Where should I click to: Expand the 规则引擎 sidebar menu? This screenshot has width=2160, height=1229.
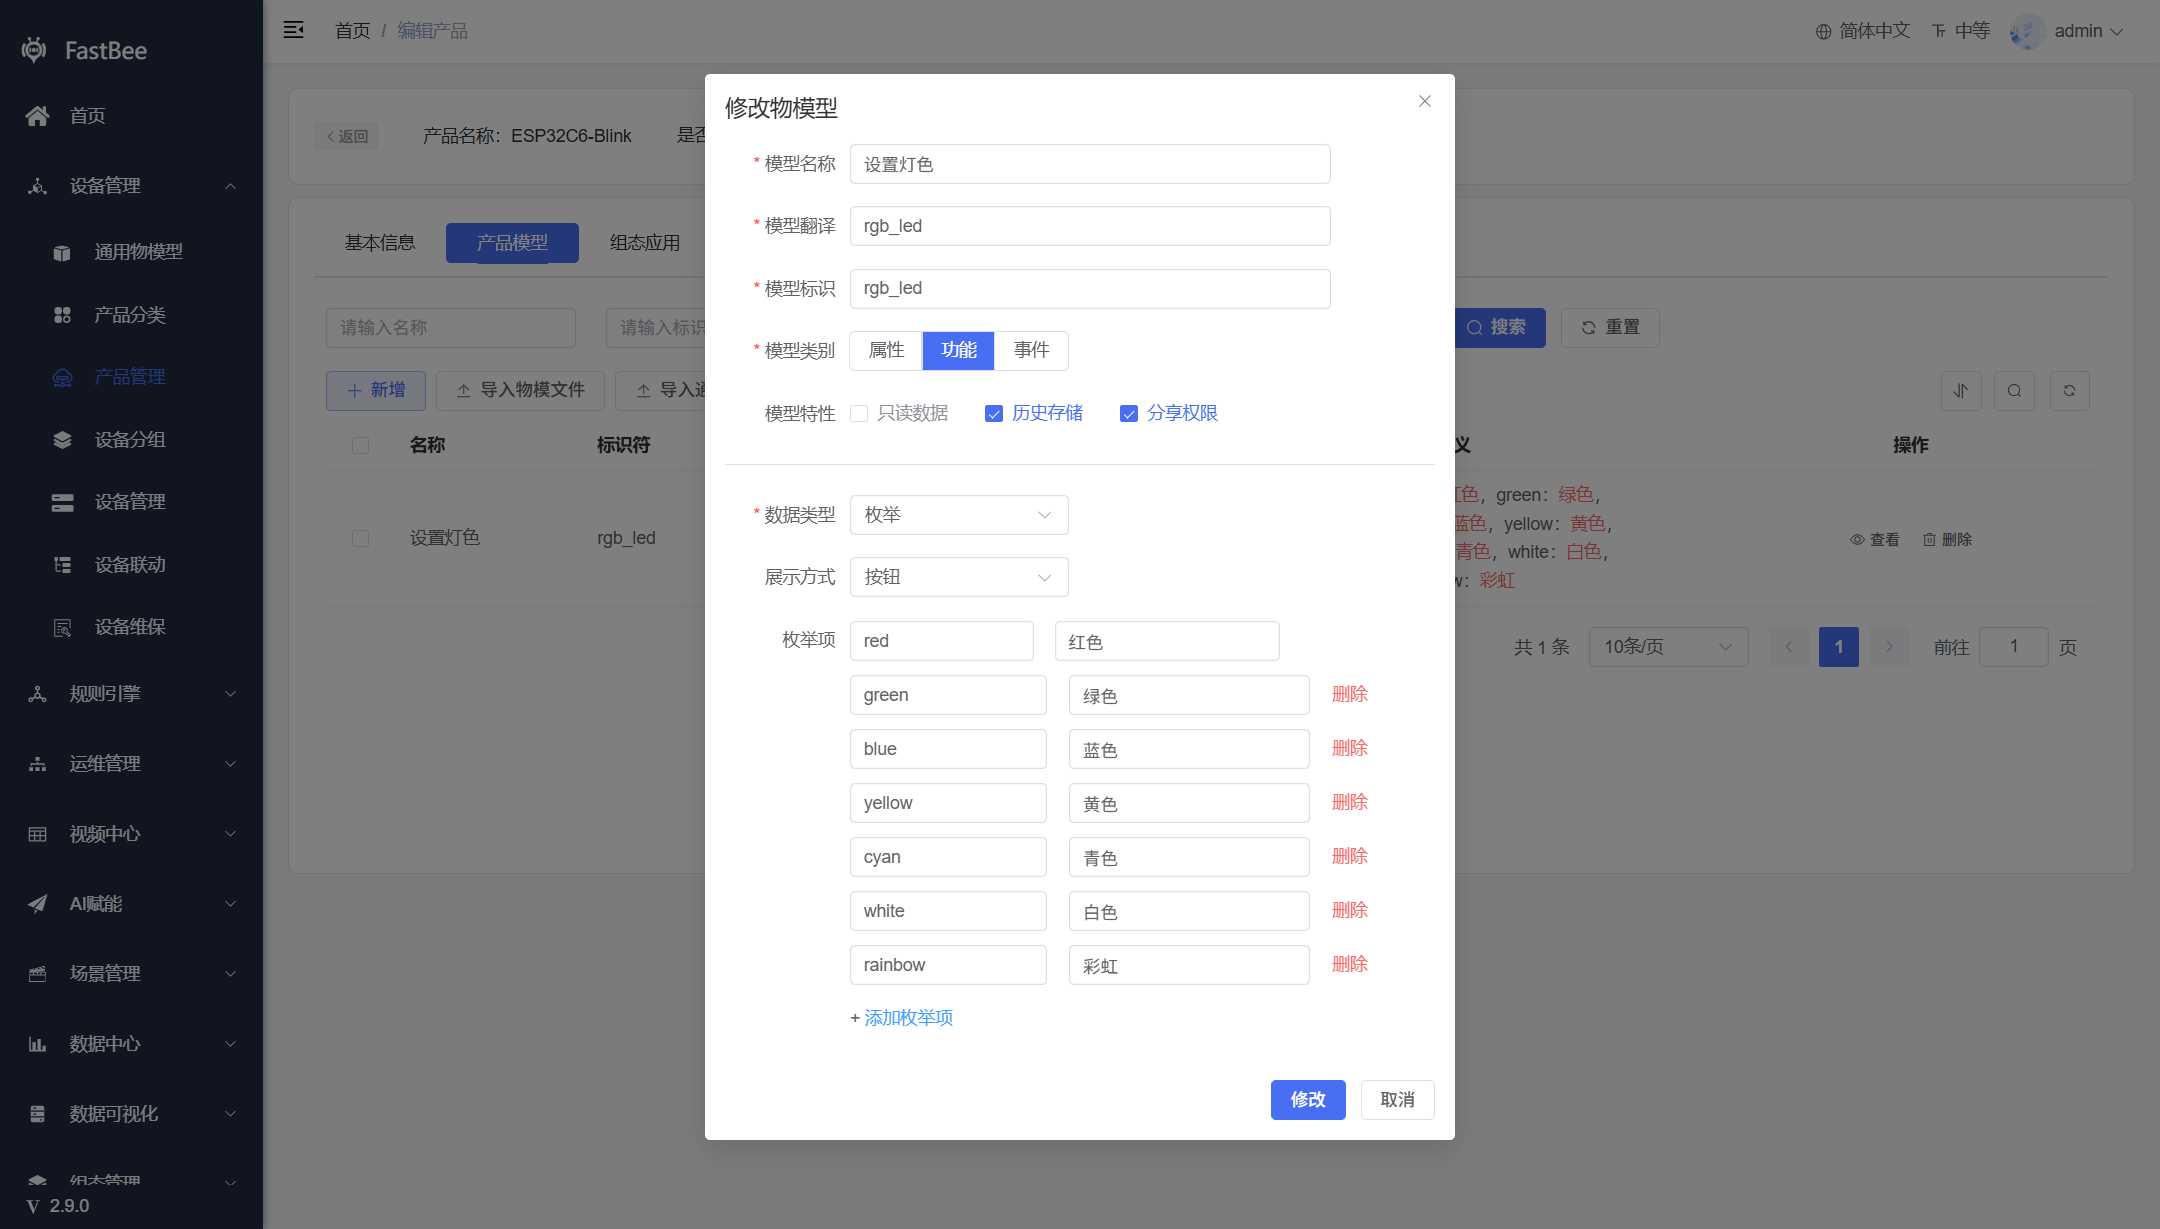point(131,694)
